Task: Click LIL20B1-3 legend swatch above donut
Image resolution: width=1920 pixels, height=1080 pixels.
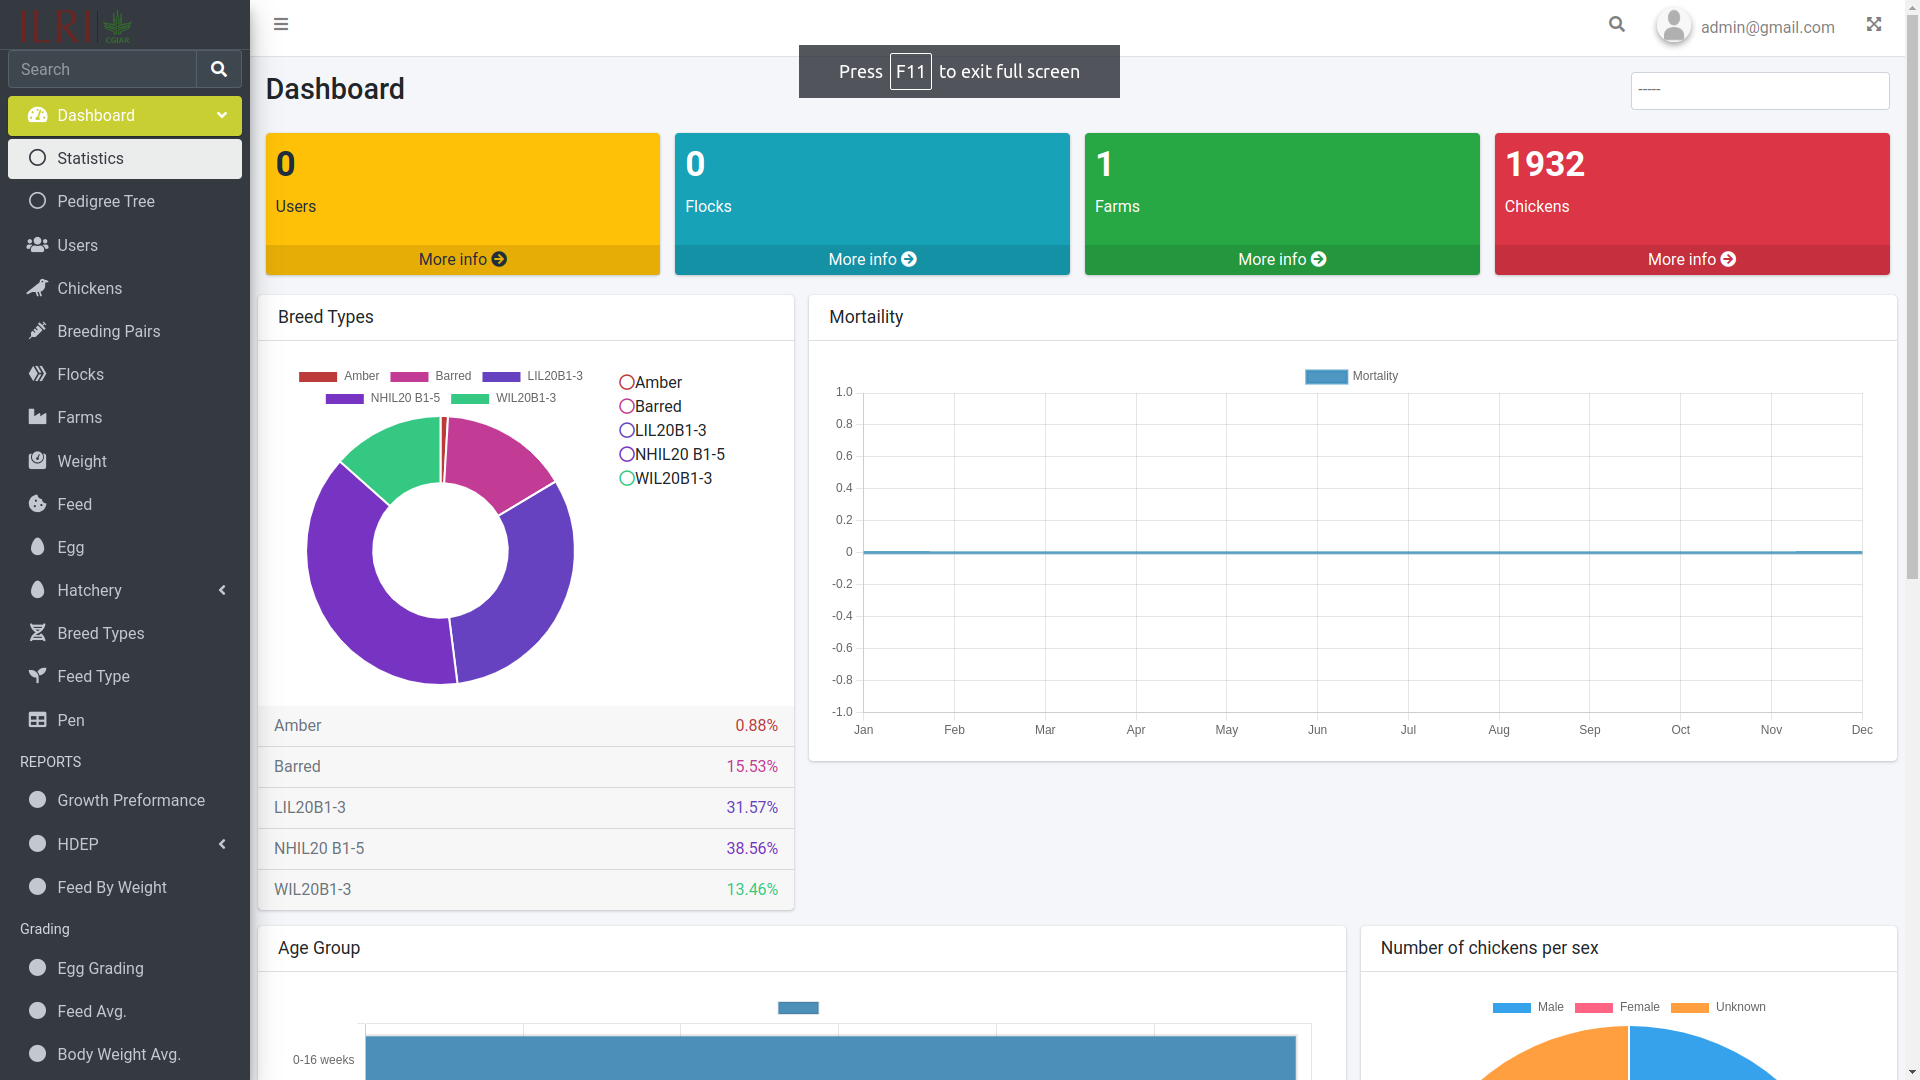Action: point(501,377)
